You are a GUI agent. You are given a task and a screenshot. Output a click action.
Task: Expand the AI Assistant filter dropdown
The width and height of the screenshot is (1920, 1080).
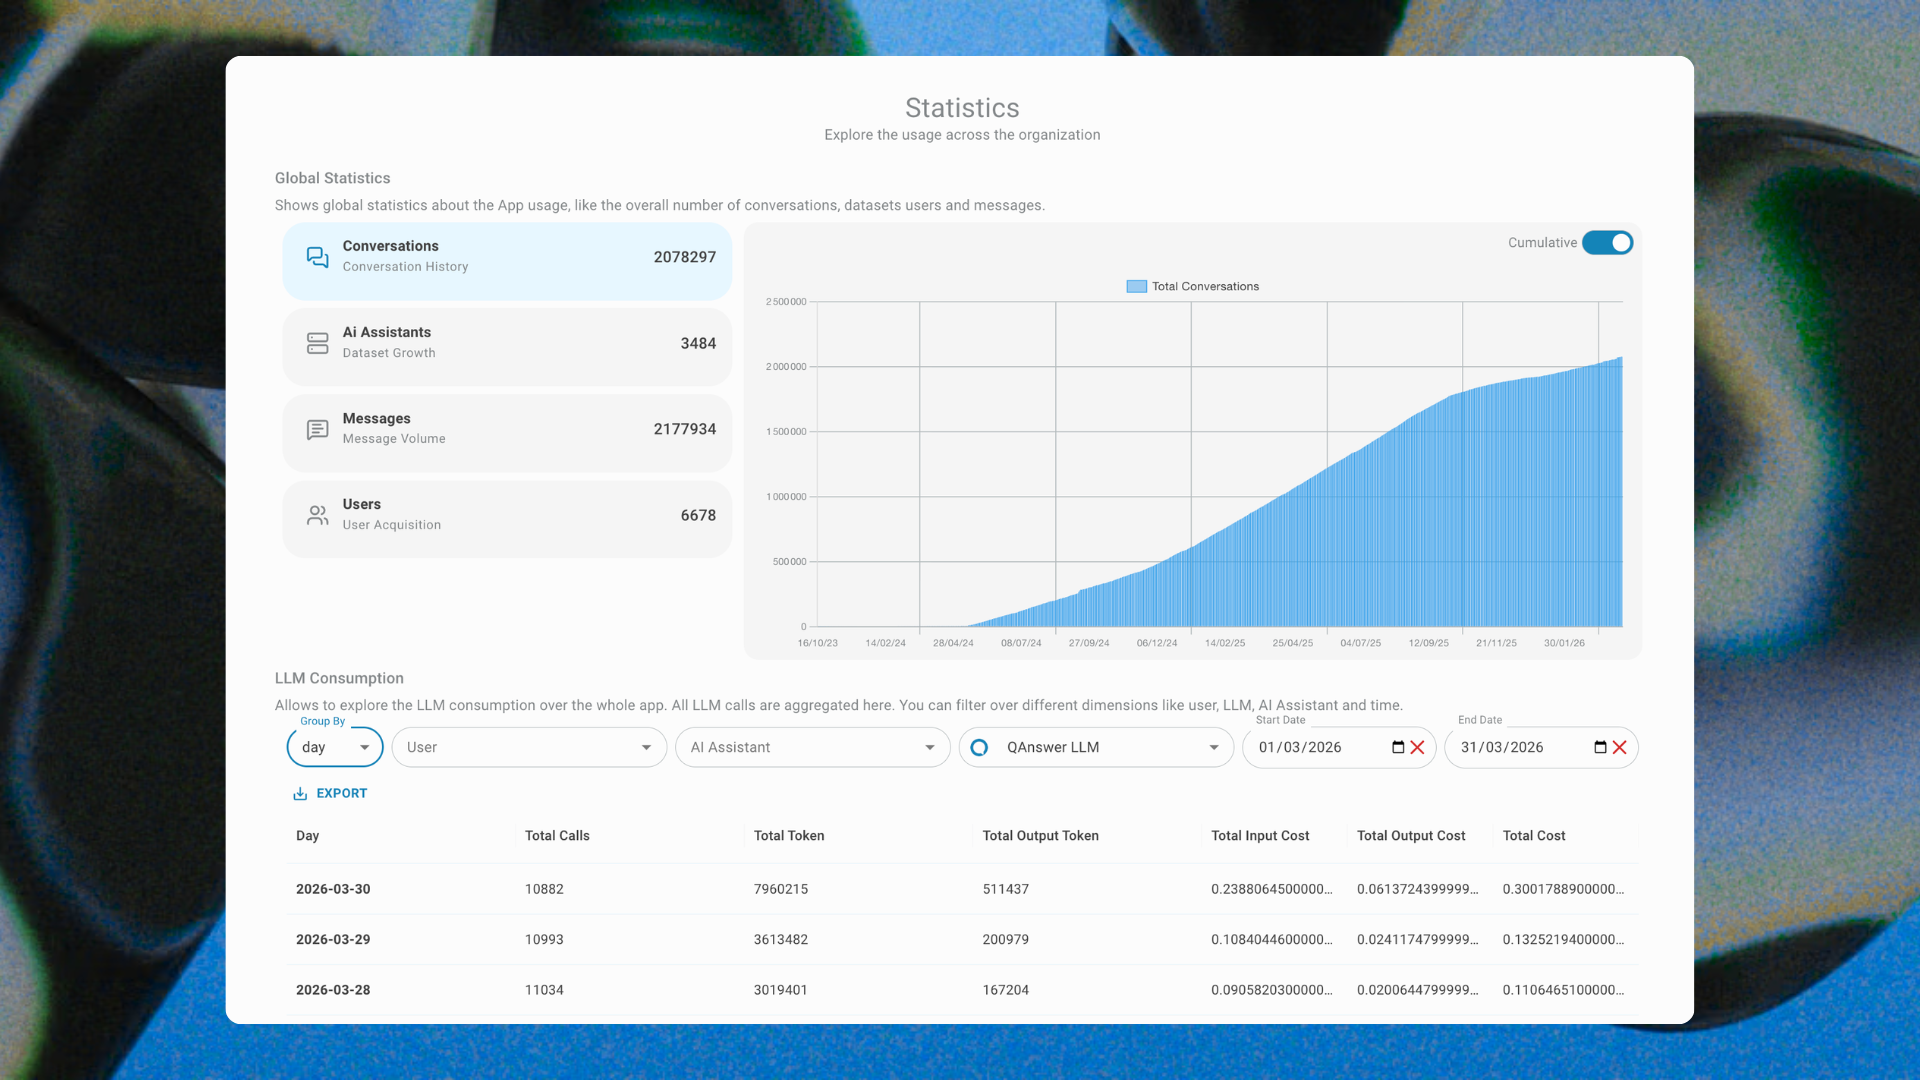(812, 748)
